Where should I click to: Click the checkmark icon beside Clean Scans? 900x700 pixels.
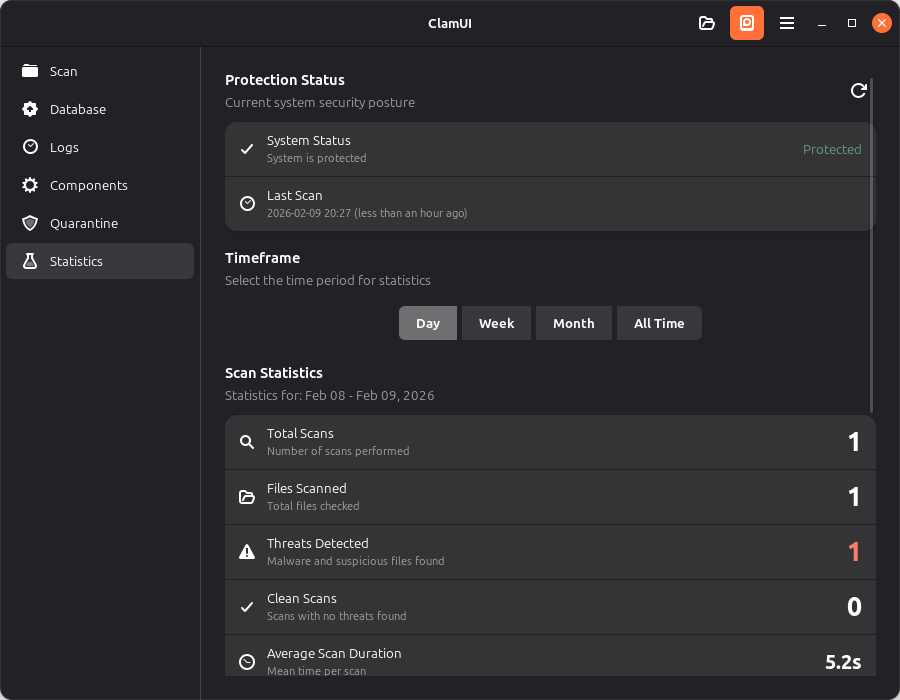pos(247,606)
